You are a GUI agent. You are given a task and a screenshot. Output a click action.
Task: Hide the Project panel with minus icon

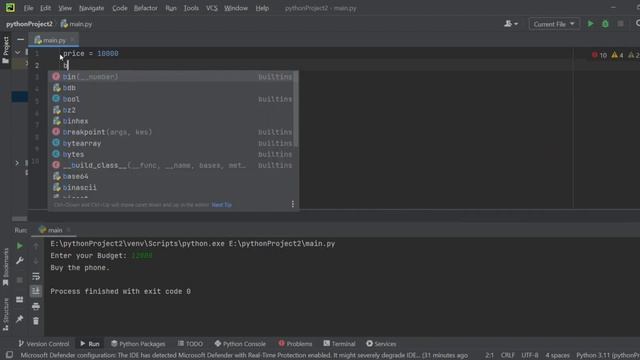[x=20, y=40]
